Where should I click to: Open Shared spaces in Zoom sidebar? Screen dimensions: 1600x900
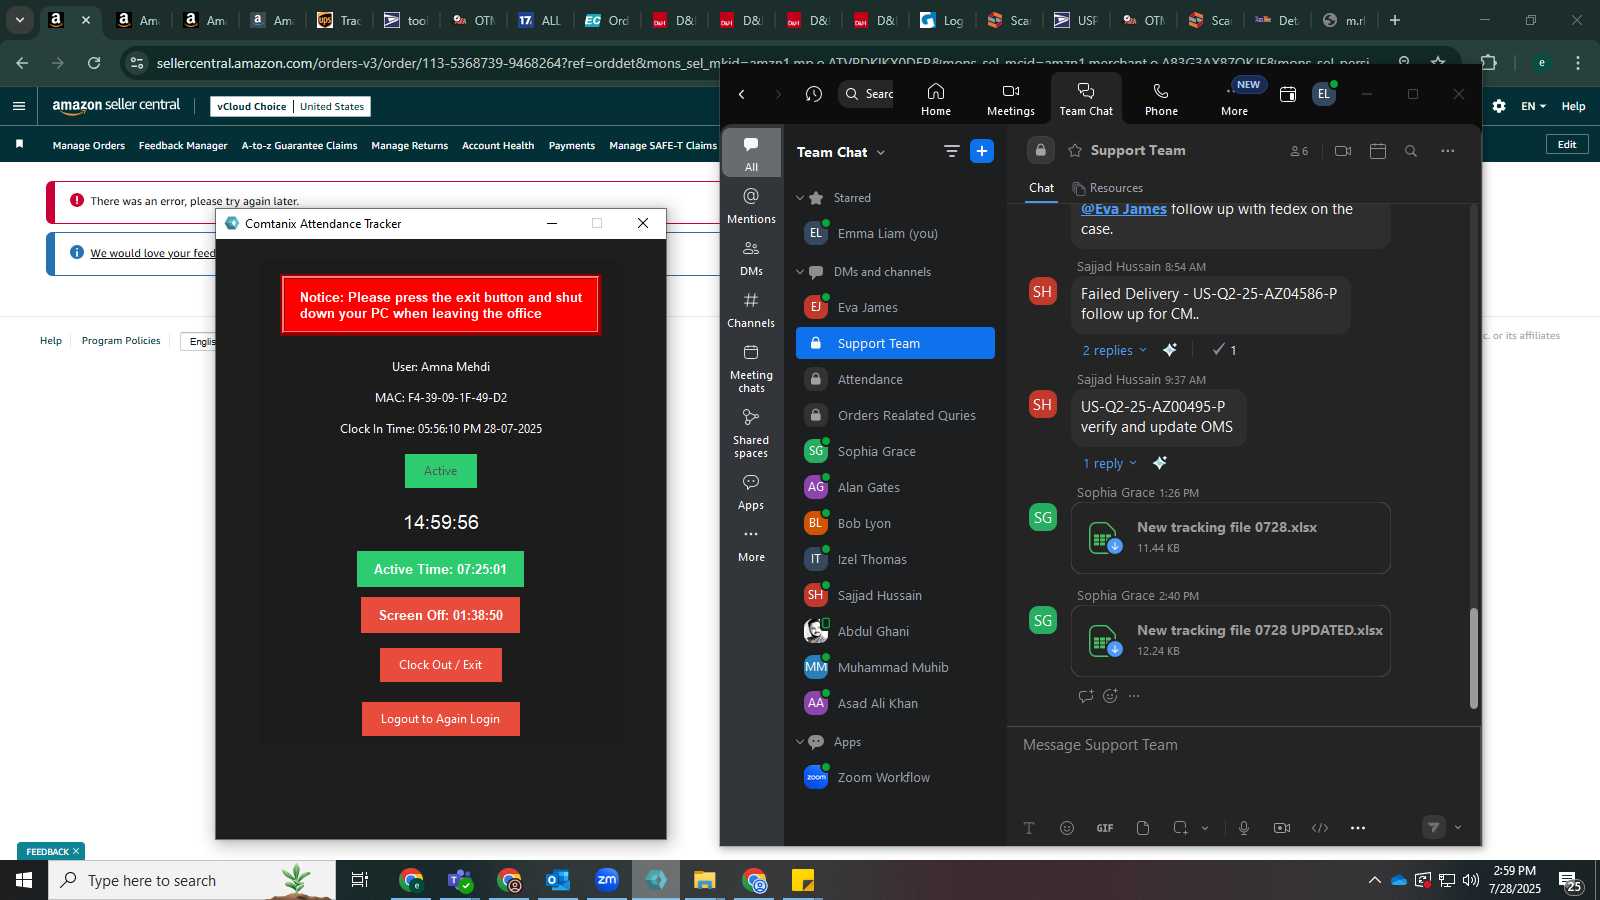click(751, 432)
